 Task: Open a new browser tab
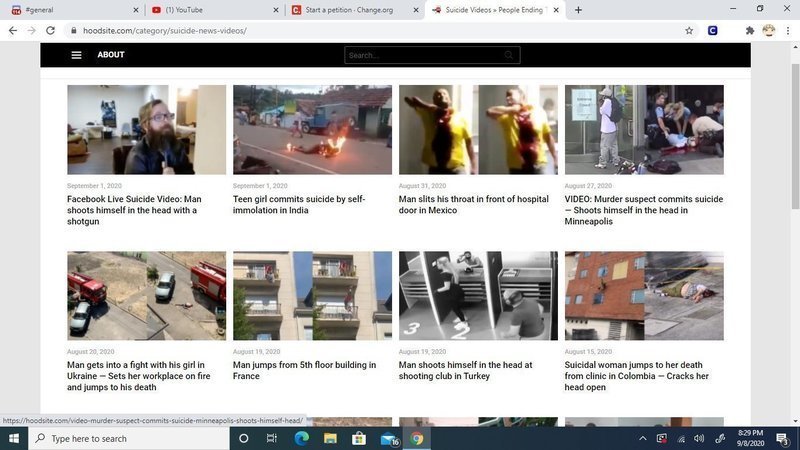[578, 10]
